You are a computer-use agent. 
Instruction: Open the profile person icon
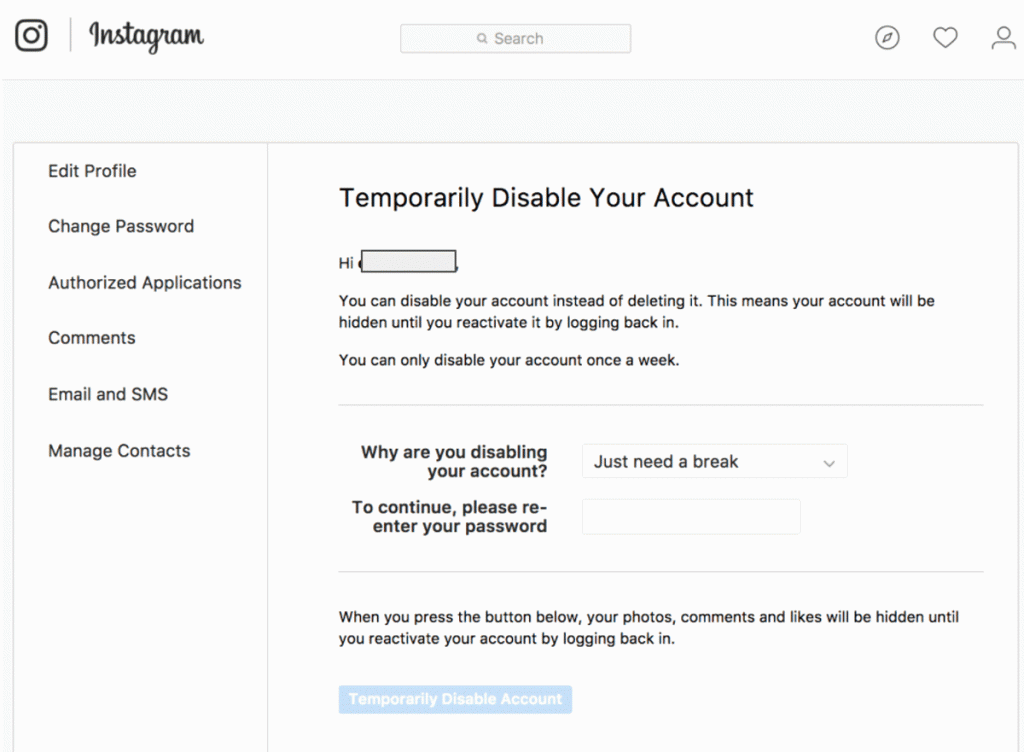(1003, 38)
